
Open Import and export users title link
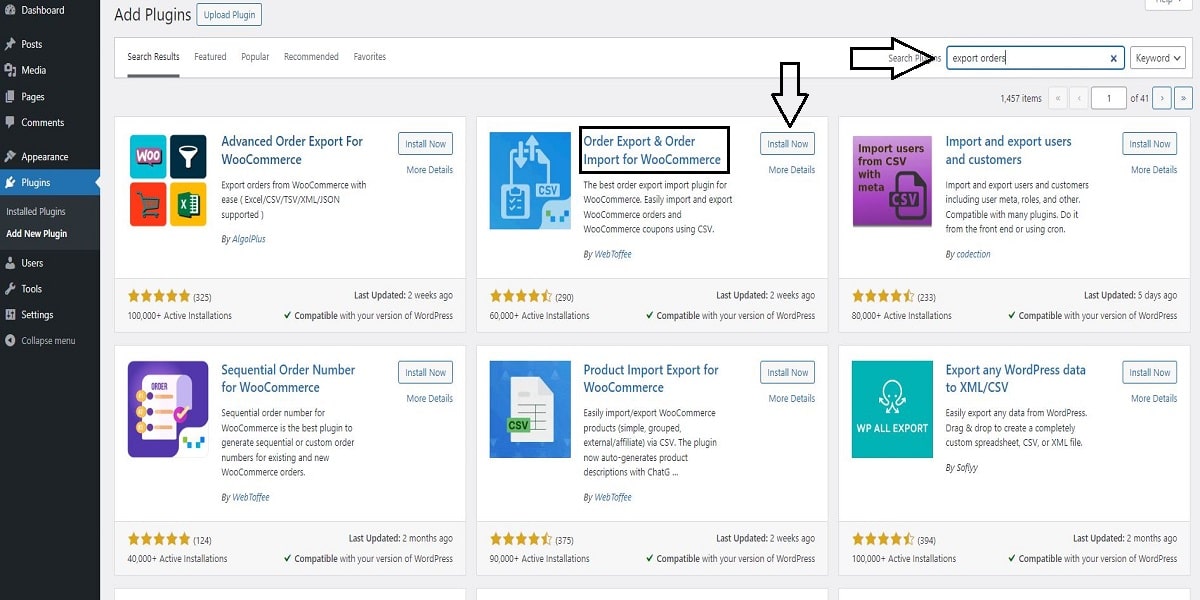pos(1008,150)
